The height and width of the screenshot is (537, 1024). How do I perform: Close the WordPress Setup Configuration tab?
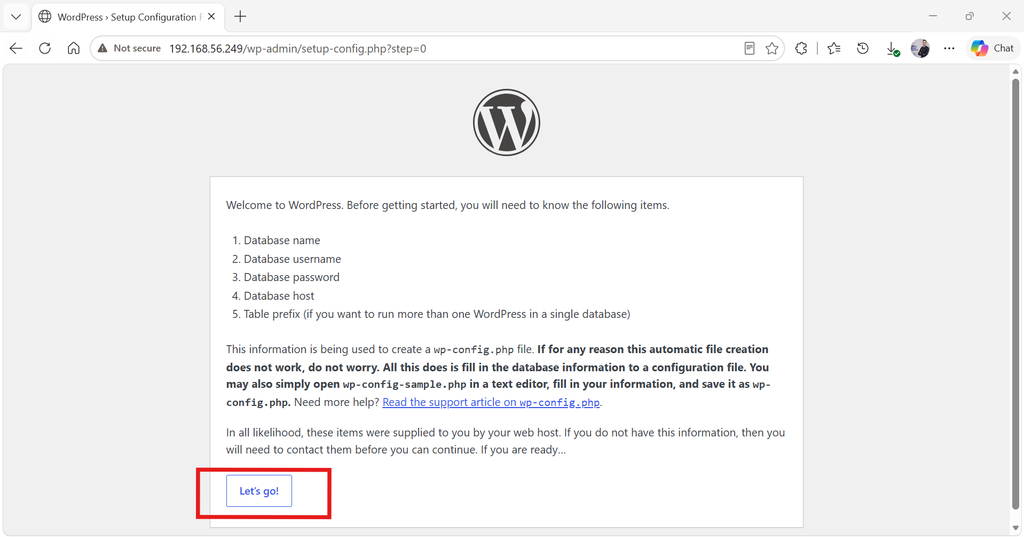click(x=212, y=17)
